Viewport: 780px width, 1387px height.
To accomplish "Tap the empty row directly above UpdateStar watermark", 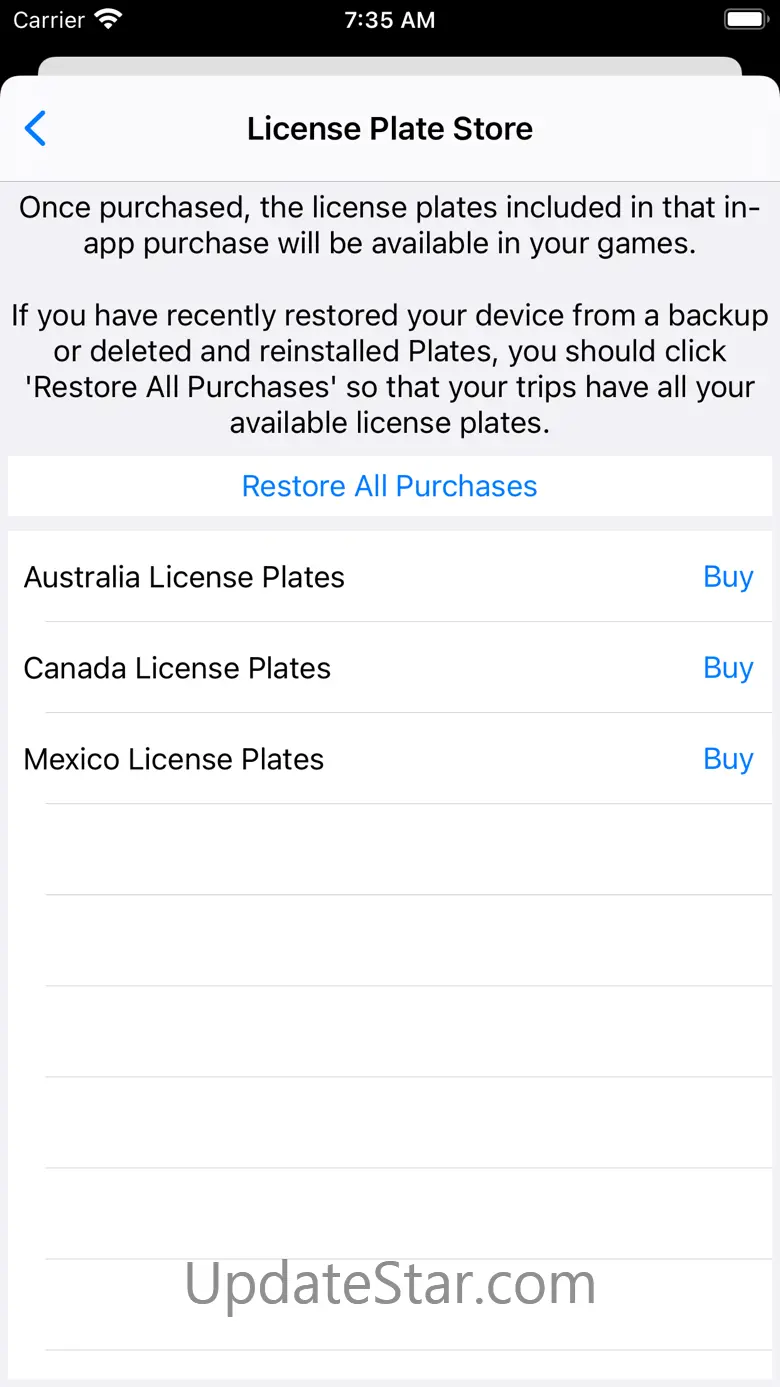I will point(390,1213).
